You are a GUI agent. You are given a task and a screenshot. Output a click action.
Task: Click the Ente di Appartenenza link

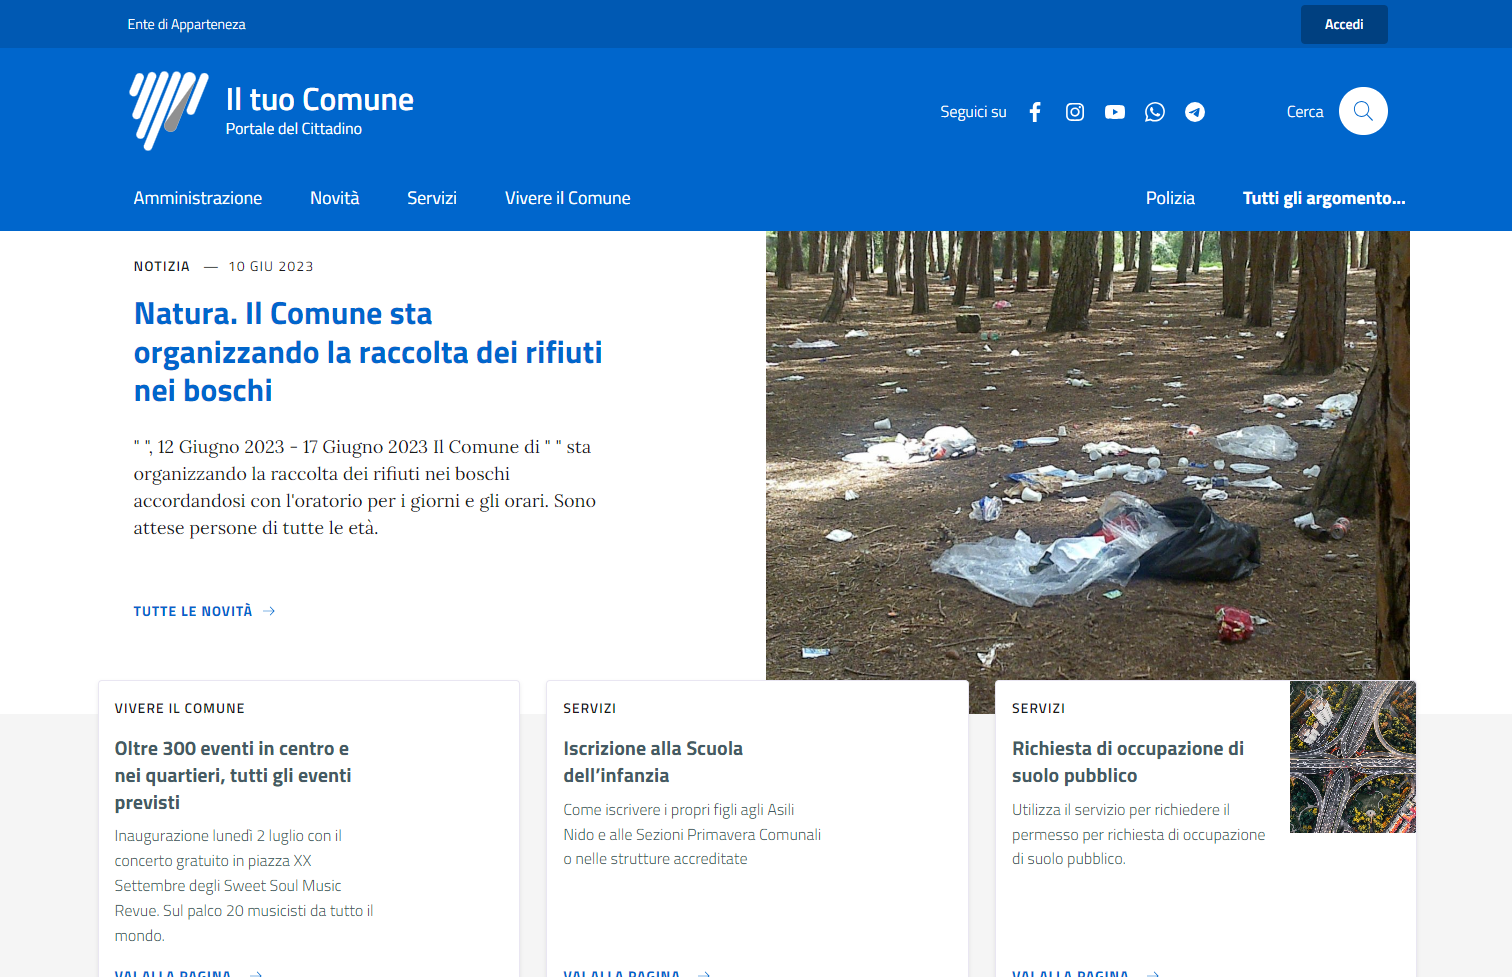coord(186,24)
